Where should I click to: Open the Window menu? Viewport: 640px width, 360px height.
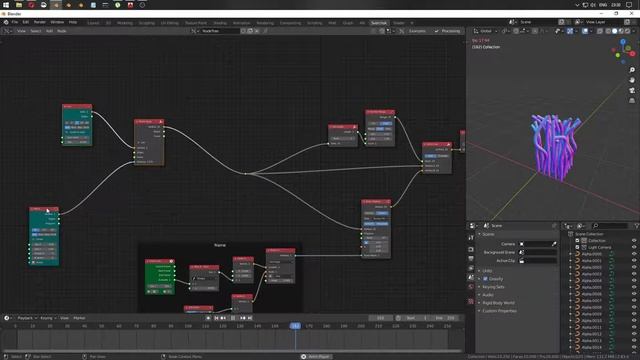click(57, 22)
